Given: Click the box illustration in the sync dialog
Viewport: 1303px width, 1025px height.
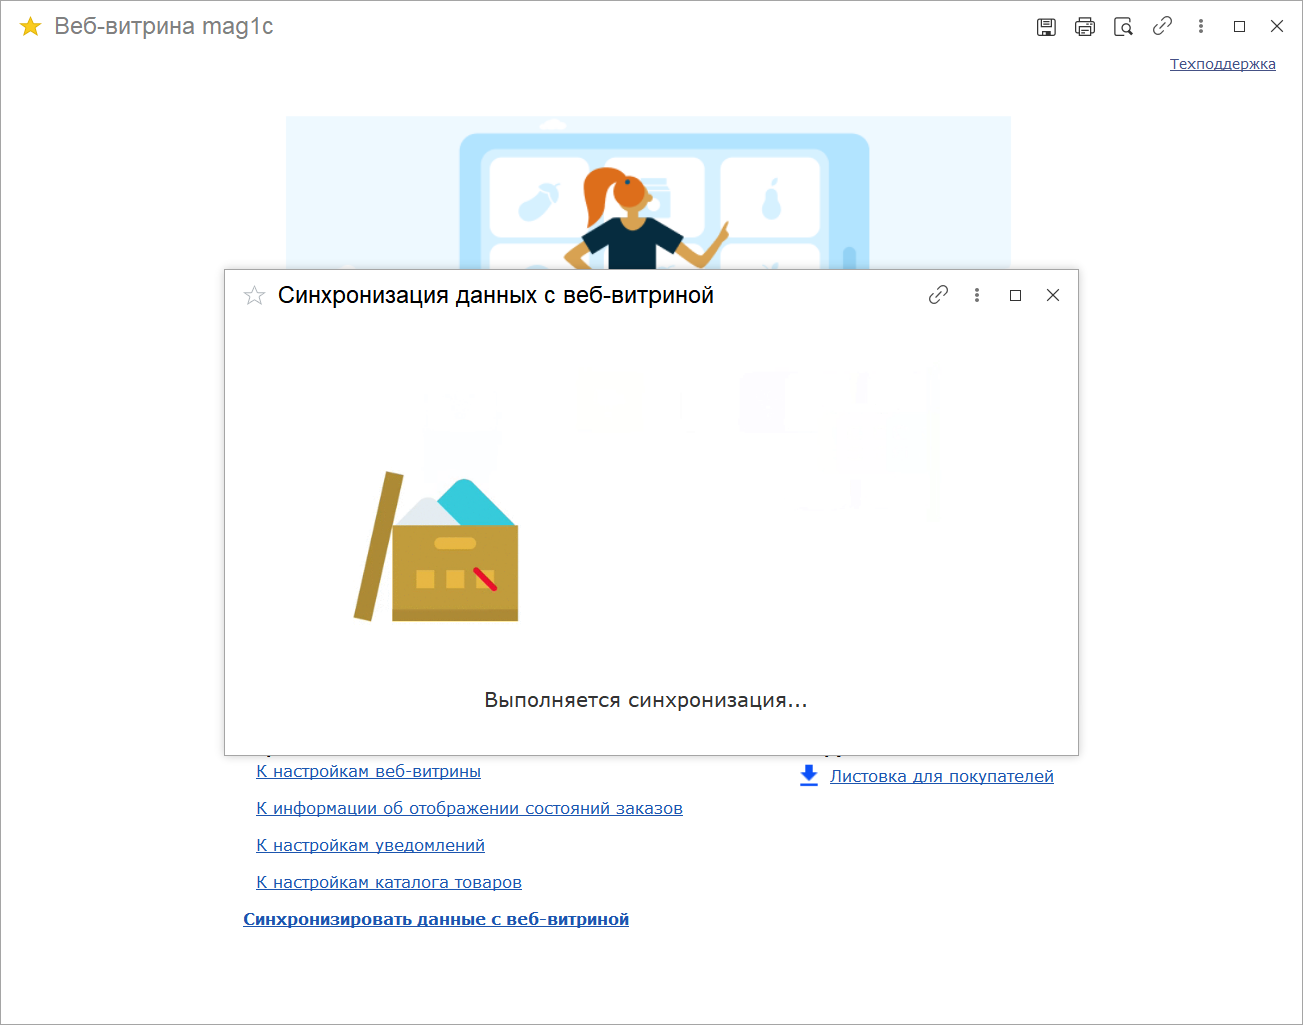Looking at the screenshot, I should coord(437,547).
